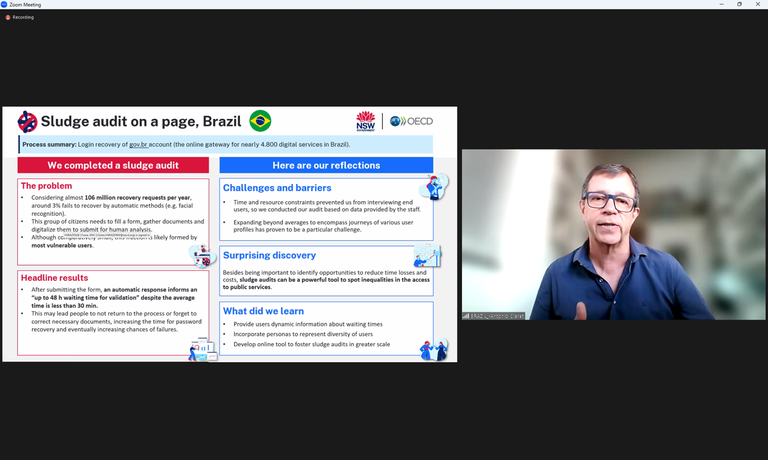Click the slide title 'Sludge audit on a page, Brazil'

[141, 121]
